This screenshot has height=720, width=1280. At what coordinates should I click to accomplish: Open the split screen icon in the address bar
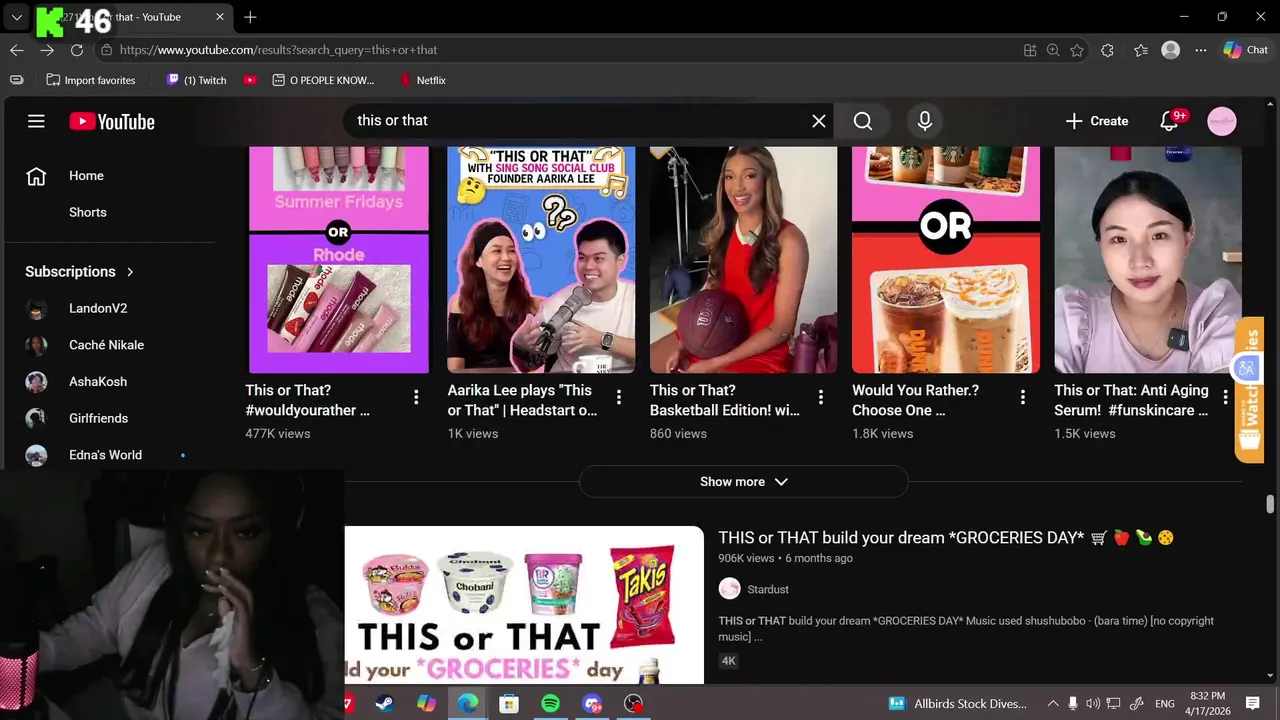tap(1030, 50)
